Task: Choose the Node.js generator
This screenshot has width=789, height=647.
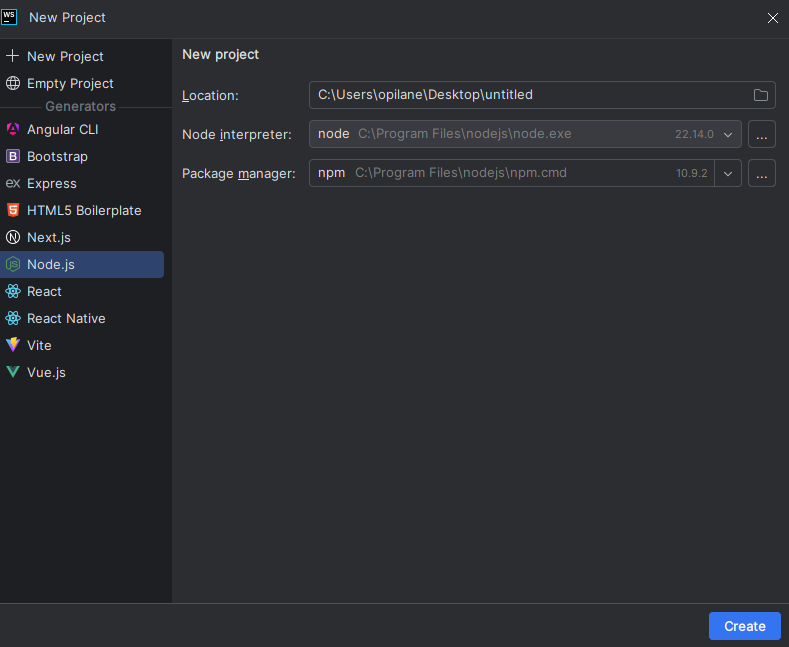Action: point(82,265)
